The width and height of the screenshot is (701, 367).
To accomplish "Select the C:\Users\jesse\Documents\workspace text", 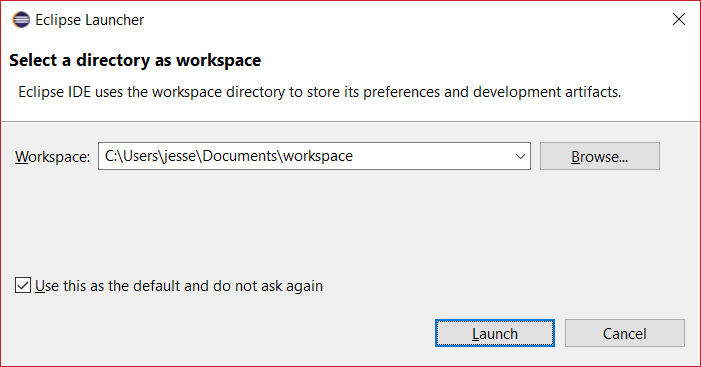I will [229, 156].
